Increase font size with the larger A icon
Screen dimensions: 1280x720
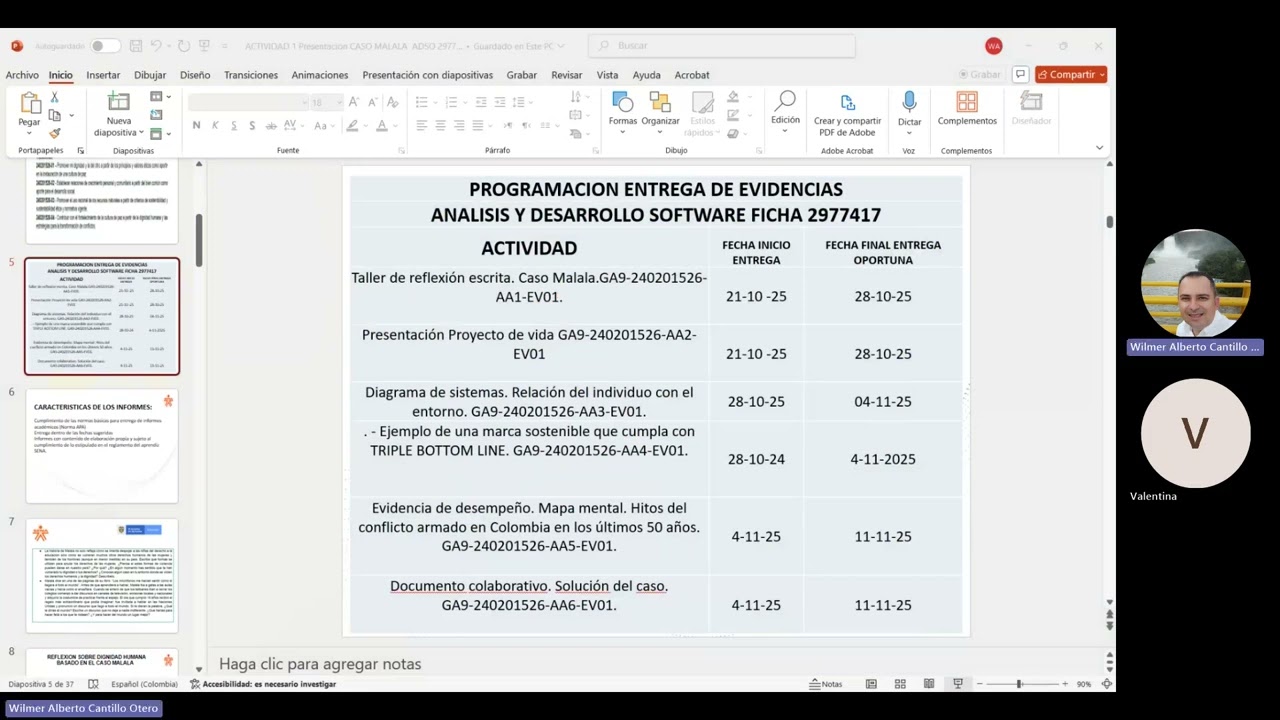tap(356, 102)
